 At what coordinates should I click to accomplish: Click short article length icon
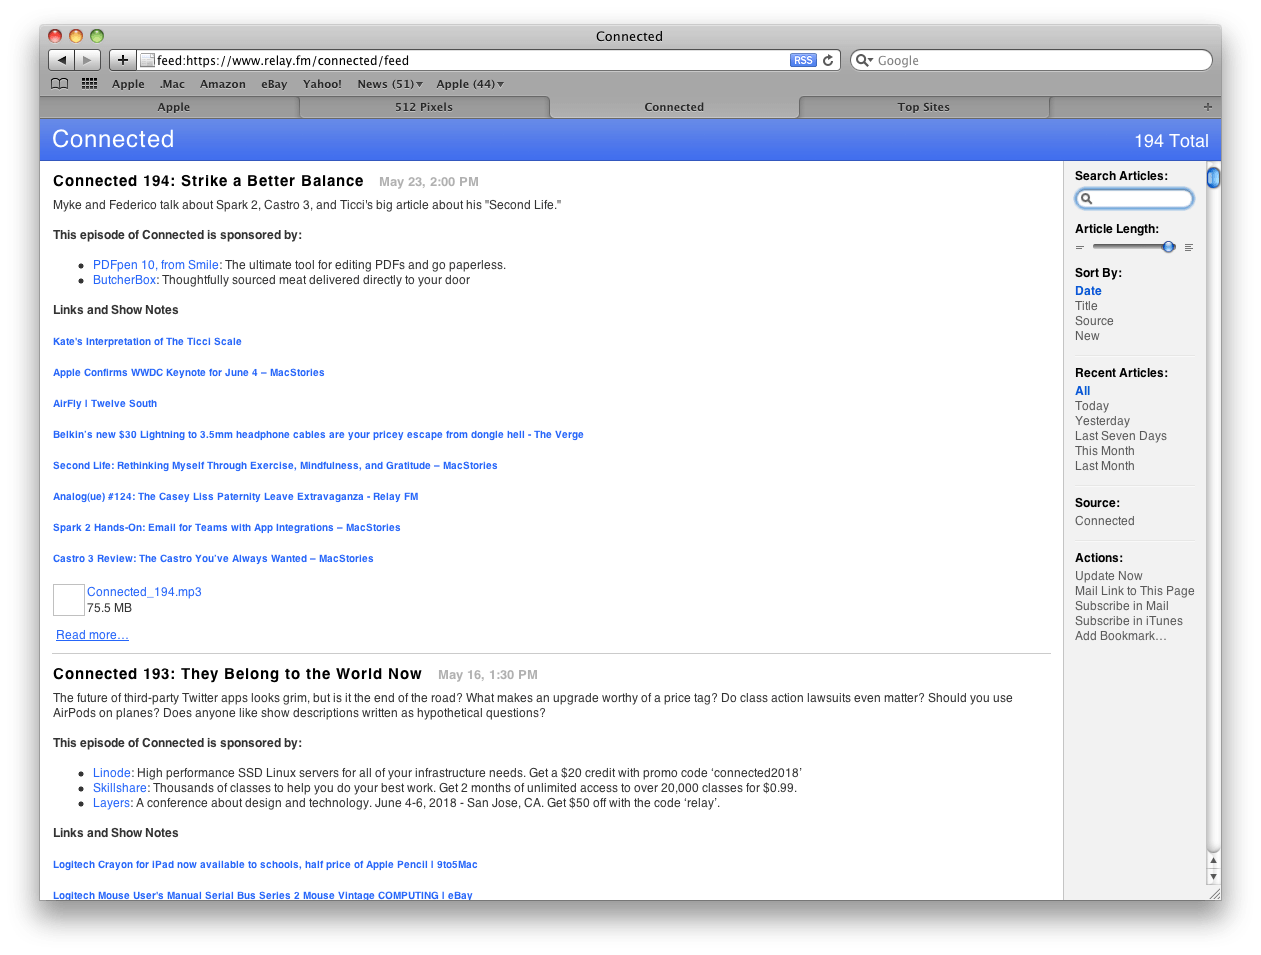point(1080,247)
